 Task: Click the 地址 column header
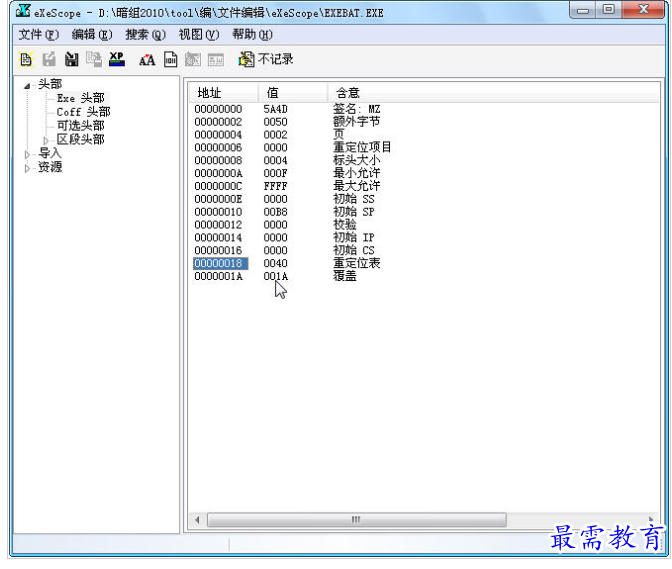pos(224,93)
